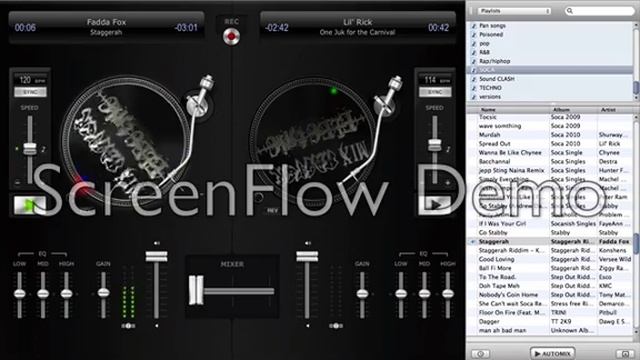The image size is (640, 360).
Task: Click the right turntable tonearm
Action: coord(378,130)
